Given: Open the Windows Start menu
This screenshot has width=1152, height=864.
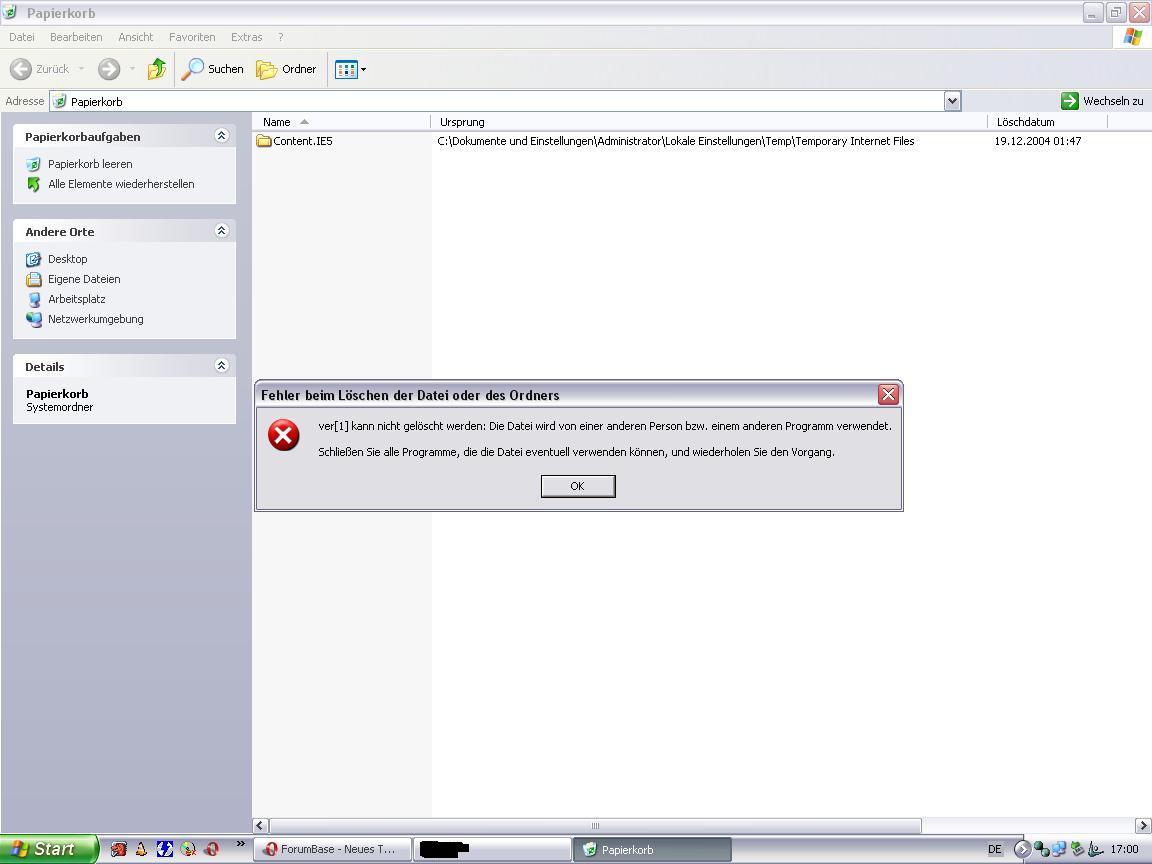Looking at the screenshot, I should 48,849.
